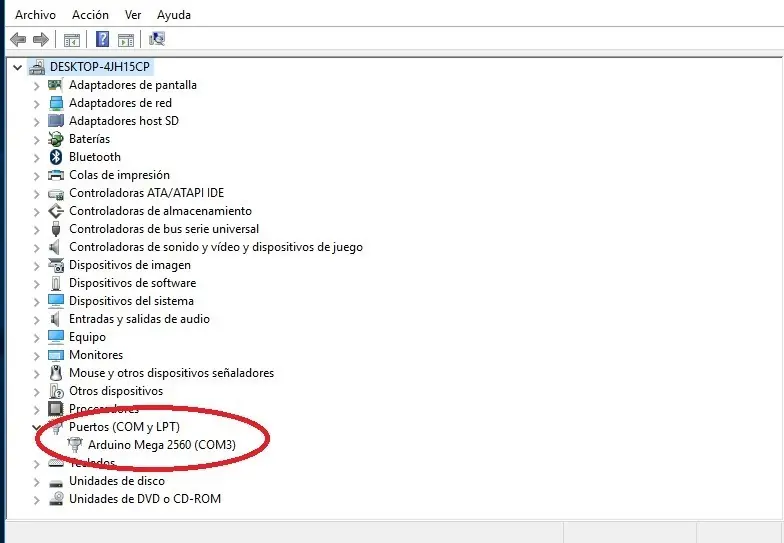The width and height of the screenshot is (784, 543).
Task: Select the Controladoras ATA/ATAPI IDE row
Action: [146, 193]
